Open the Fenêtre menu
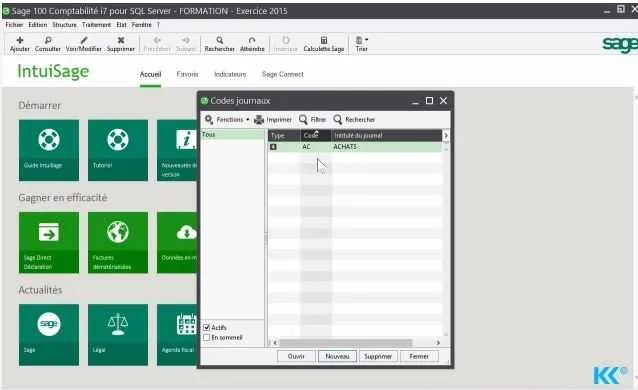This screenshot has height=390, width=638. click(x=141, y=25)
